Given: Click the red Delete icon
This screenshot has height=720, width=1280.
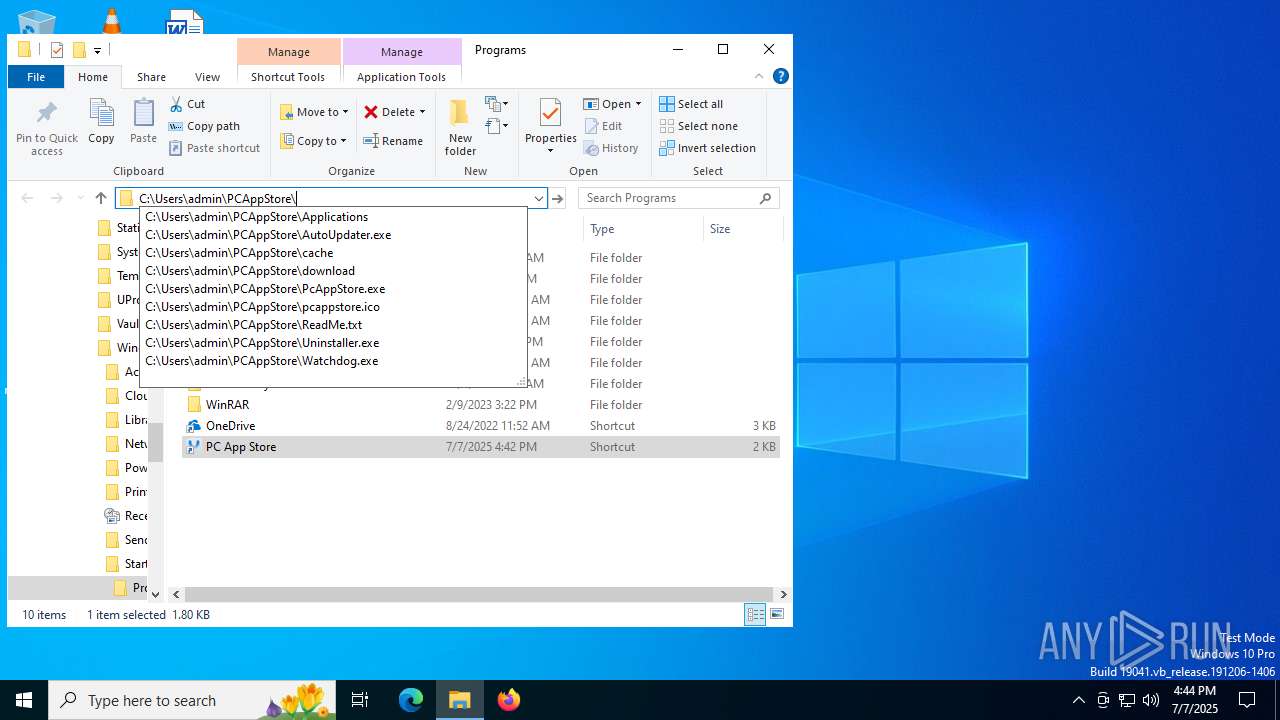Looking at the screenshot, I should (x=371, y=112).
